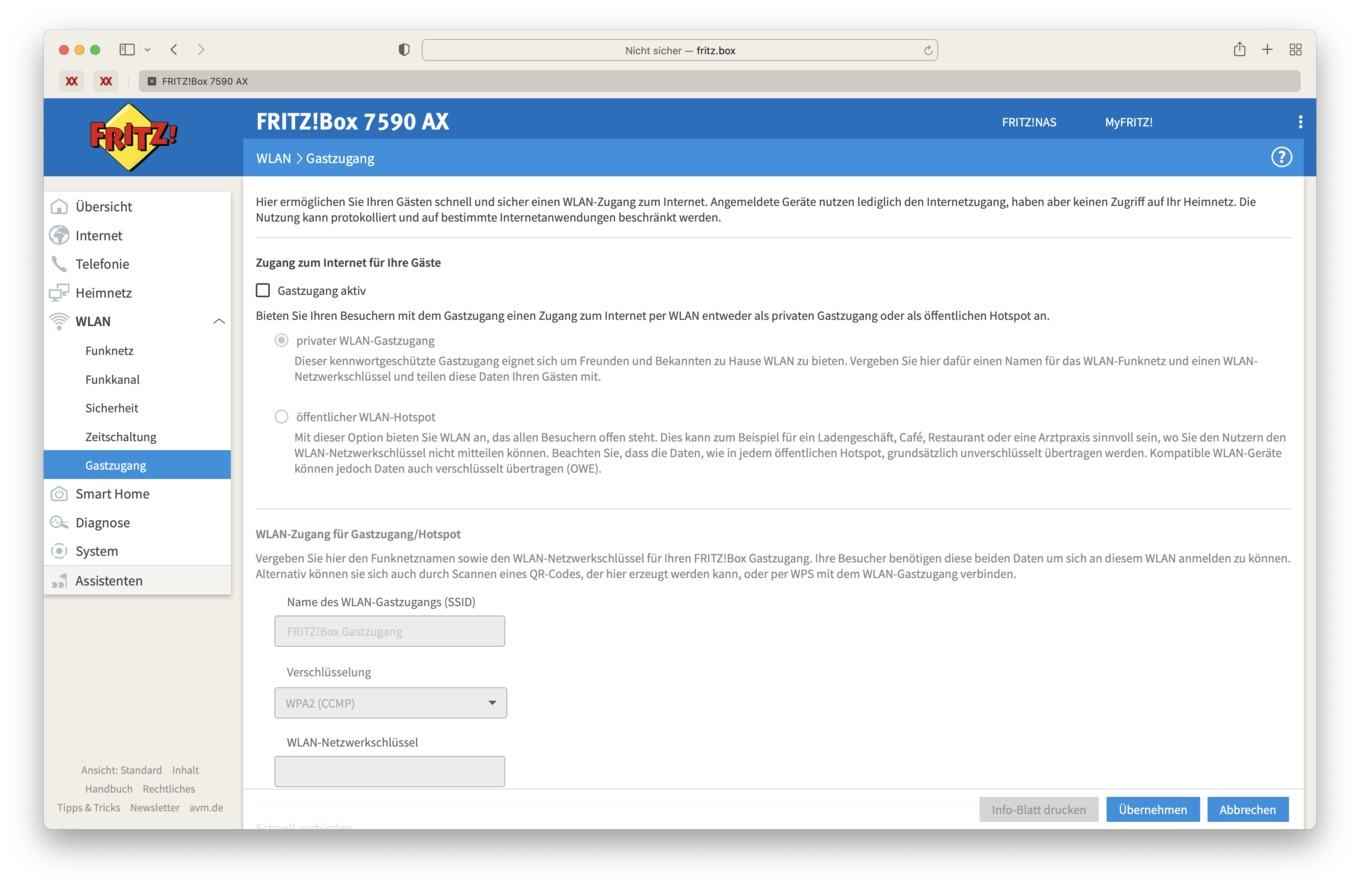
Task: Click the Safari address bar
Action: [x=680, y=50]
